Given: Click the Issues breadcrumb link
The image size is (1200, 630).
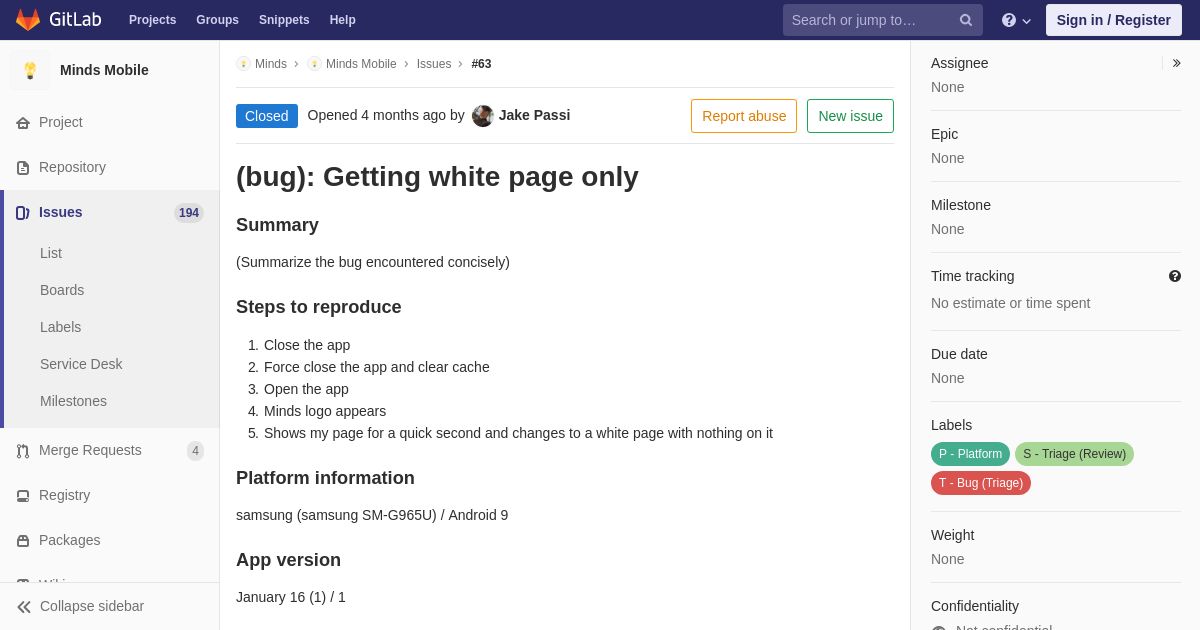Looking at the screenshot, I should (x=434, y=64).
